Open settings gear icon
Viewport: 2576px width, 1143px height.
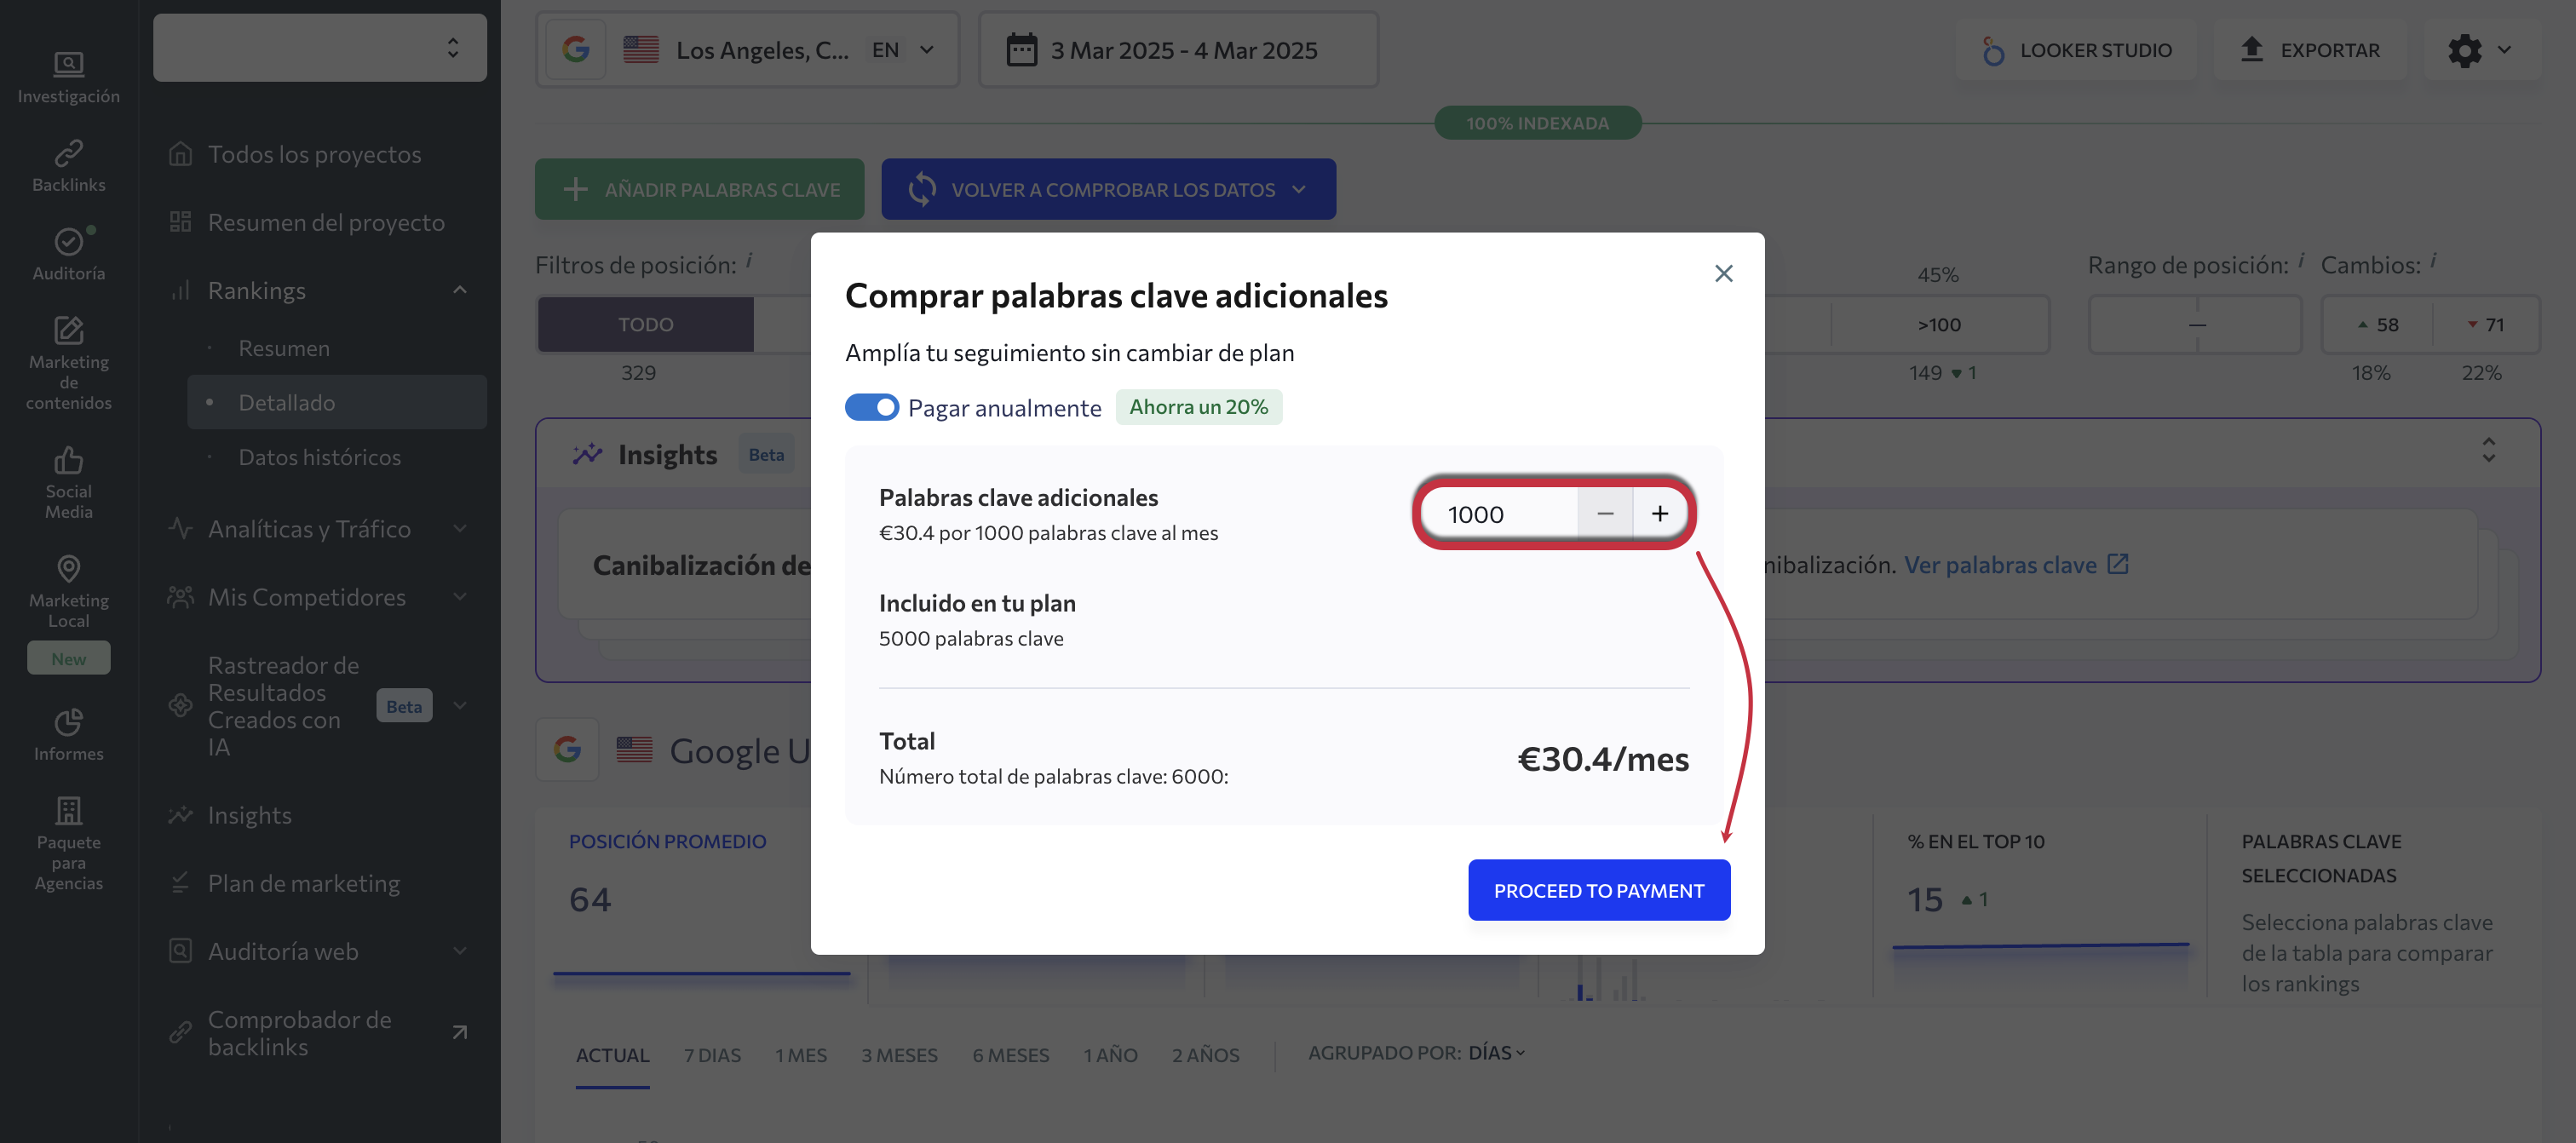click(x=2464, y=49)
